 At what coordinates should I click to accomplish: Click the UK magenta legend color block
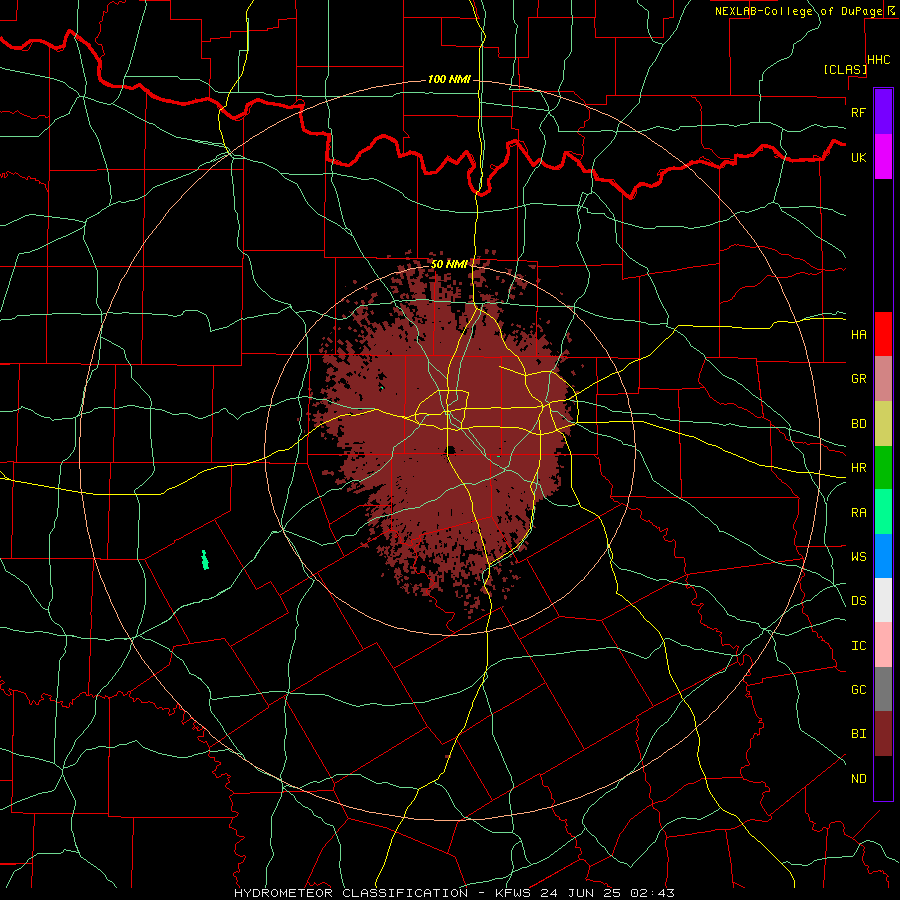click(x=883, y=157)
